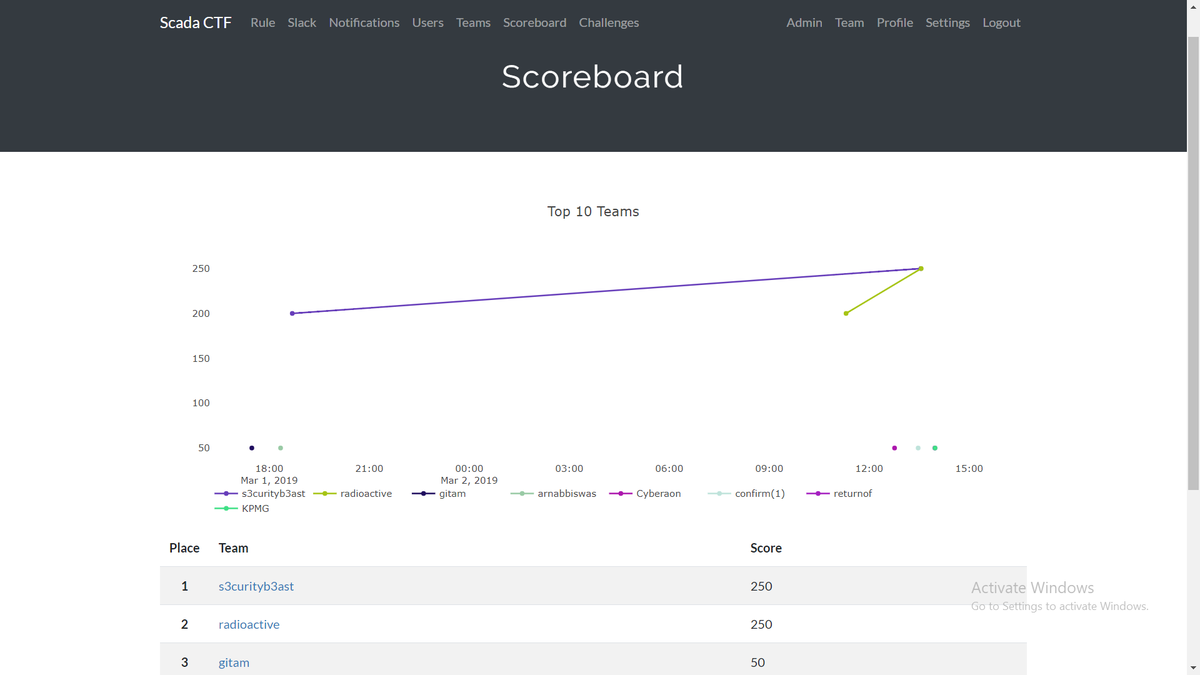Click the 'Score' column header
The width and height of the screenshot is (1200, 675).
(766, 548)
